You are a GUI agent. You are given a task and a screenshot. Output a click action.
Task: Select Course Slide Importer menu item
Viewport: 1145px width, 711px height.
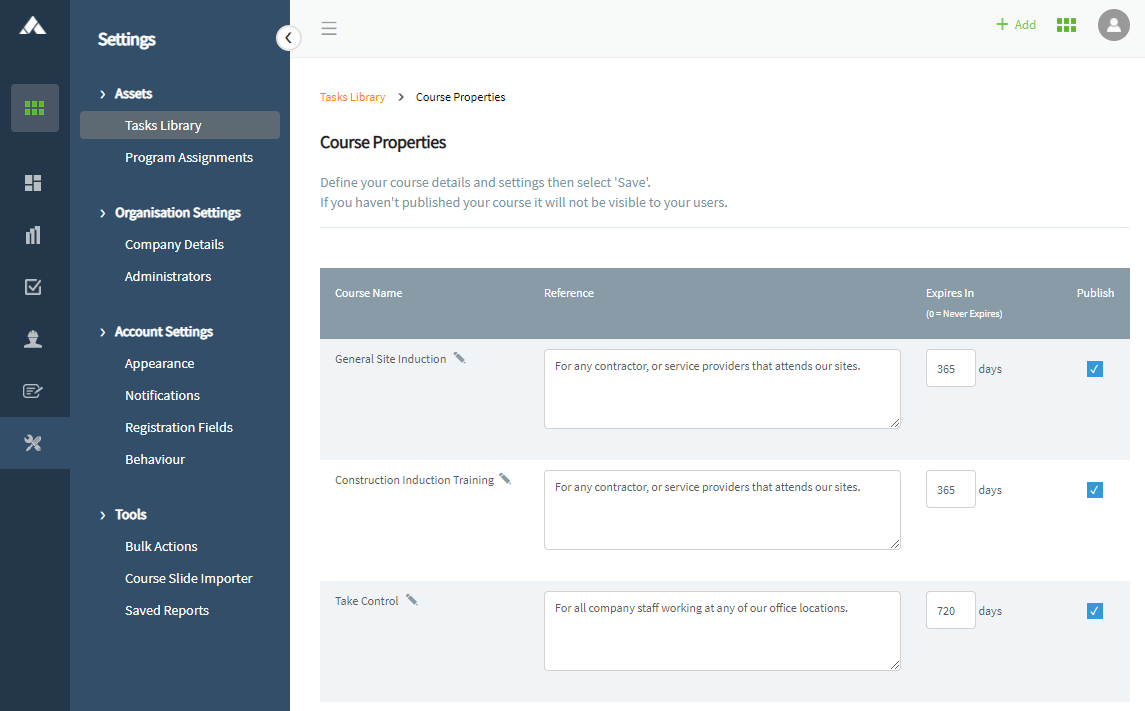189,579
